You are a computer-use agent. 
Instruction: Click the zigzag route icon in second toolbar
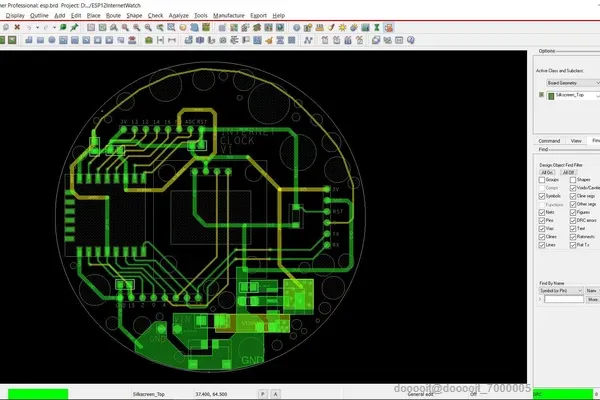coord(308,40)
